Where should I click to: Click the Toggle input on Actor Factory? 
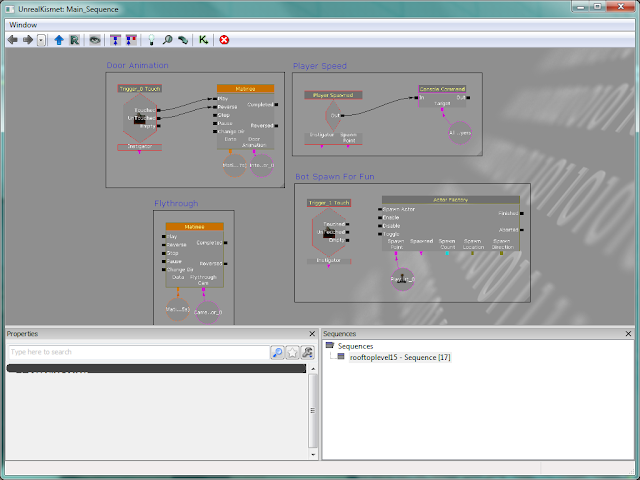[x=380, y=234]
